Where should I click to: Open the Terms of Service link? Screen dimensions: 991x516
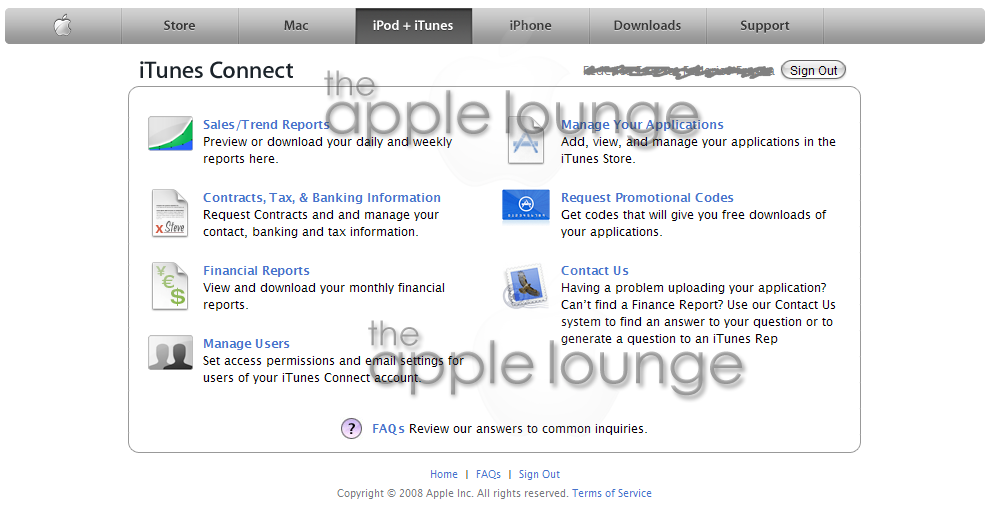(612, 493)
